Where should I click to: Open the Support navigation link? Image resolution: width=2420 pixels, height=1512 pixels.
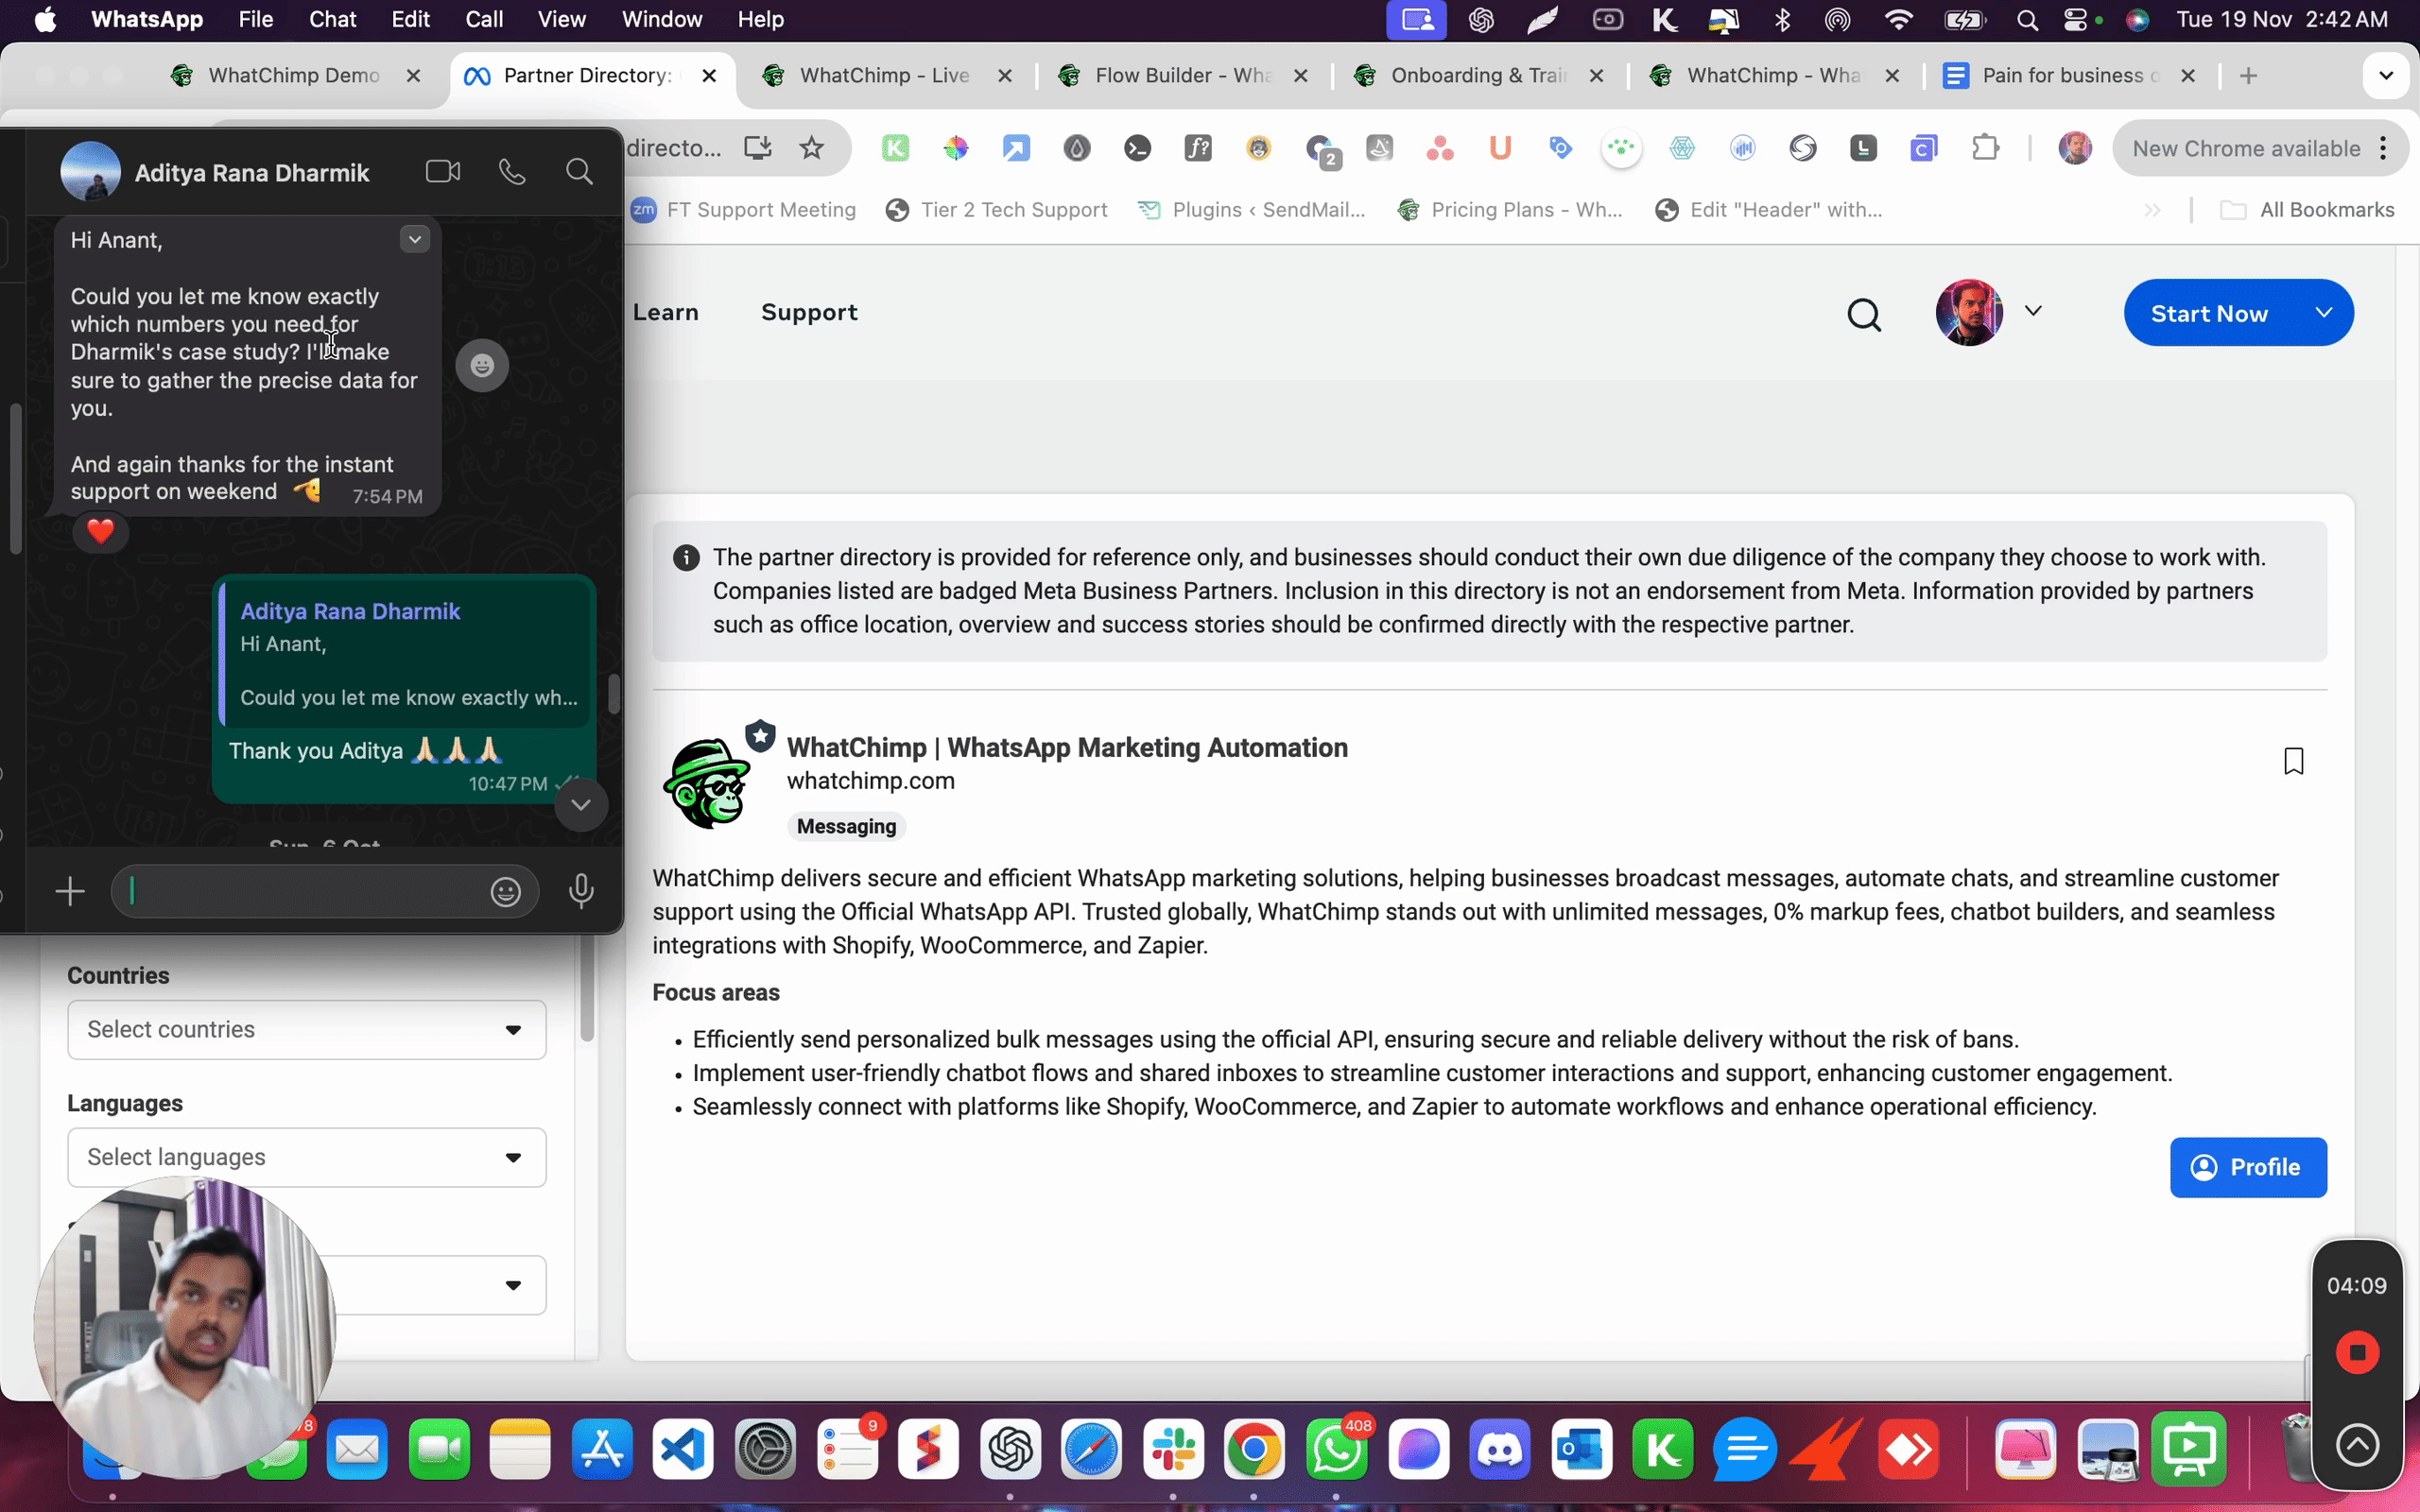tap(808, 312)
